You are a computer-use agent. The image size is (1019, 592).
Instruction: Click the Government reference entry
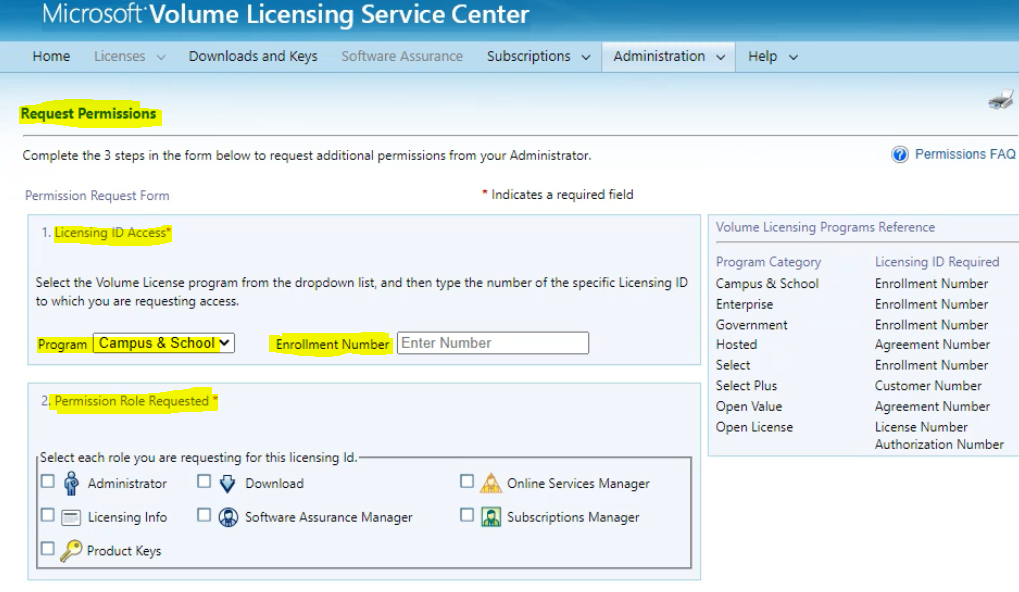(x=751, y=324)
